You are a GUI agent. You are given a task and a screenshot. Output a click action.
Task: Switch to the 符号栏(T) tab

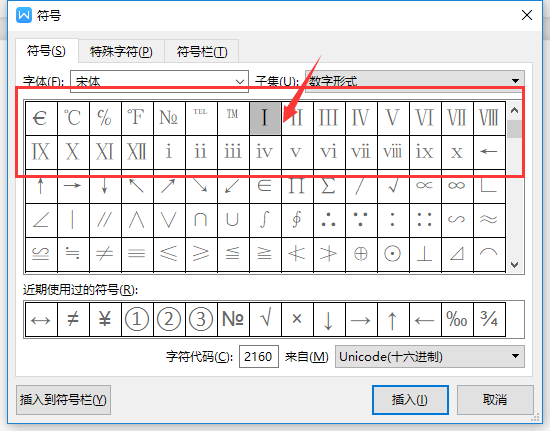202,52
